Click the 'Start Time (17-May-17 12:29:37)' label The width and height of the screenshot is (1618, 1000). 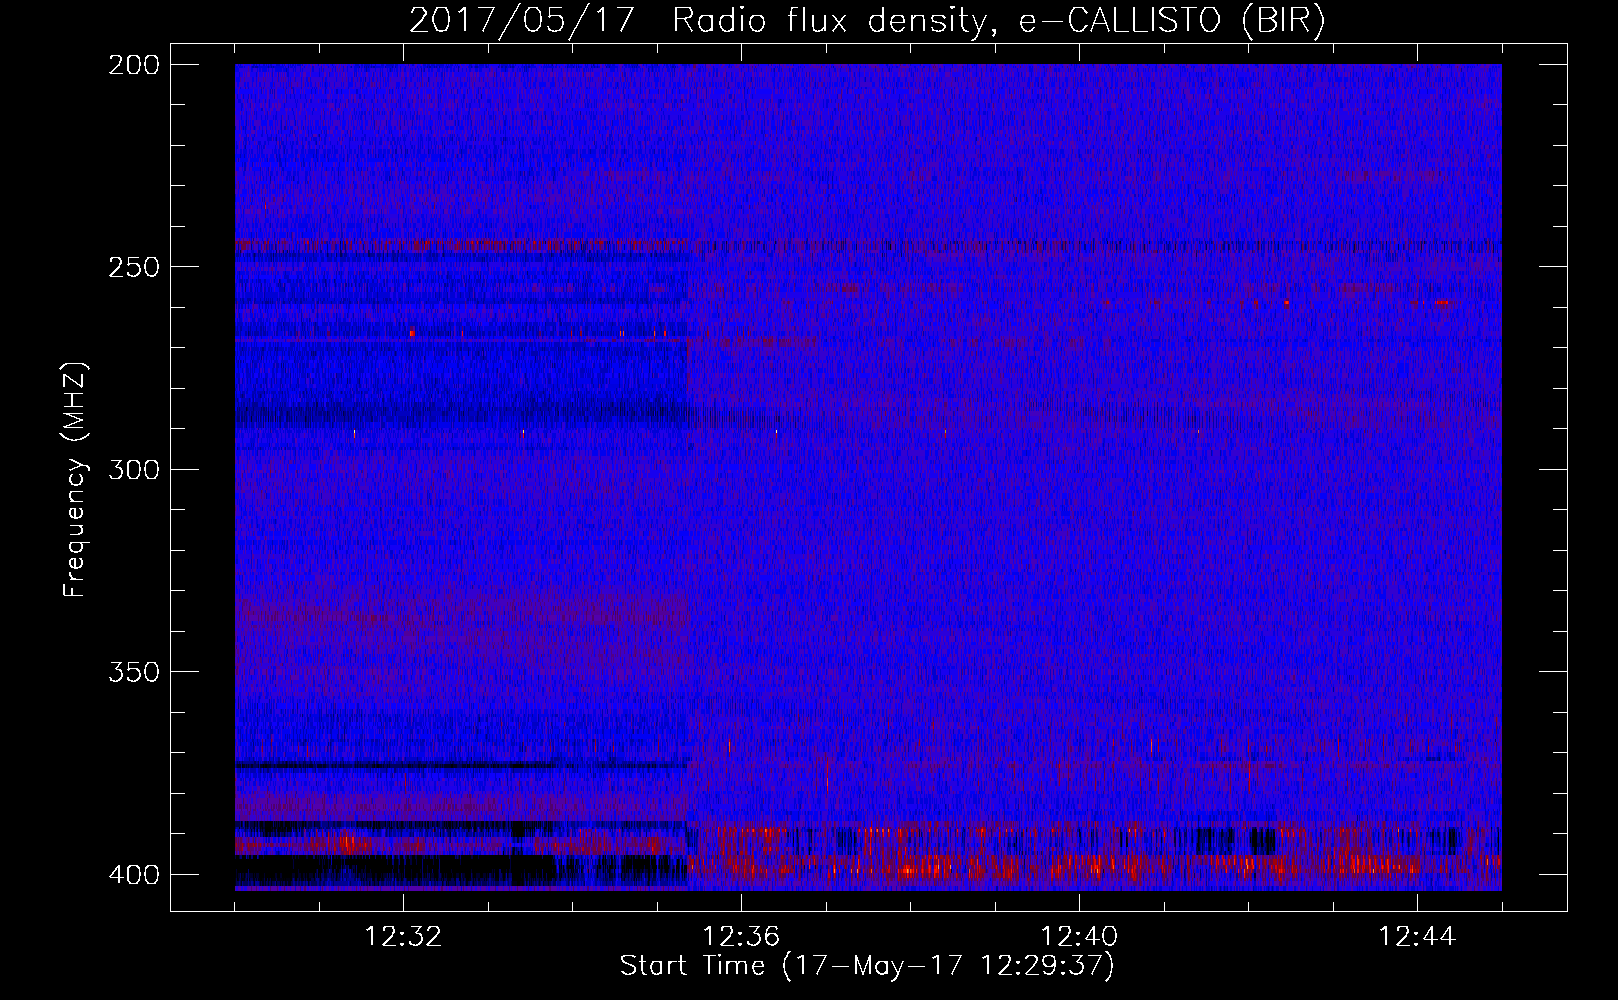point(867,966)
